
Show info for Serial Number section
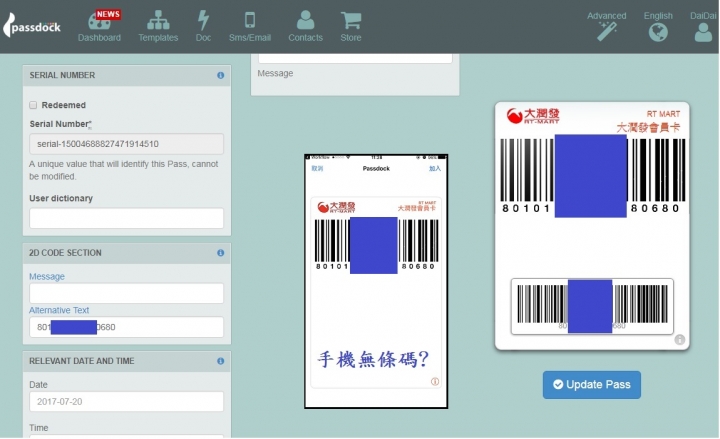[220, 75]
